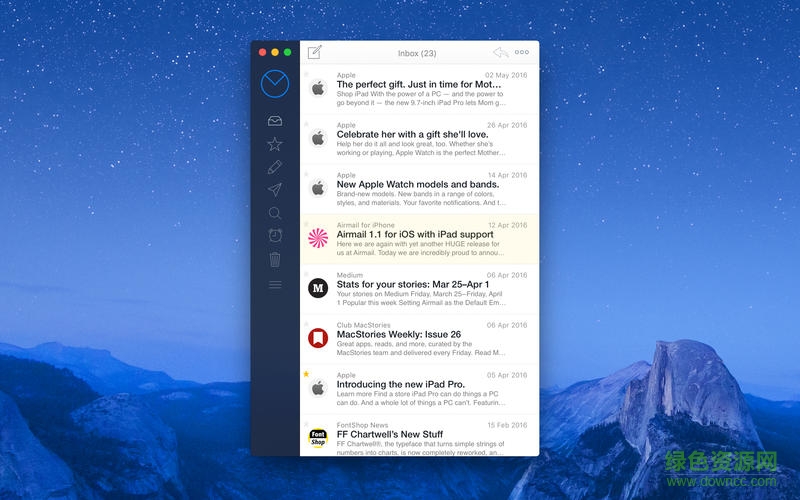Click the 'Inbox (23)' window title
This screenshot has height=500, width=800.
[417, 53]
